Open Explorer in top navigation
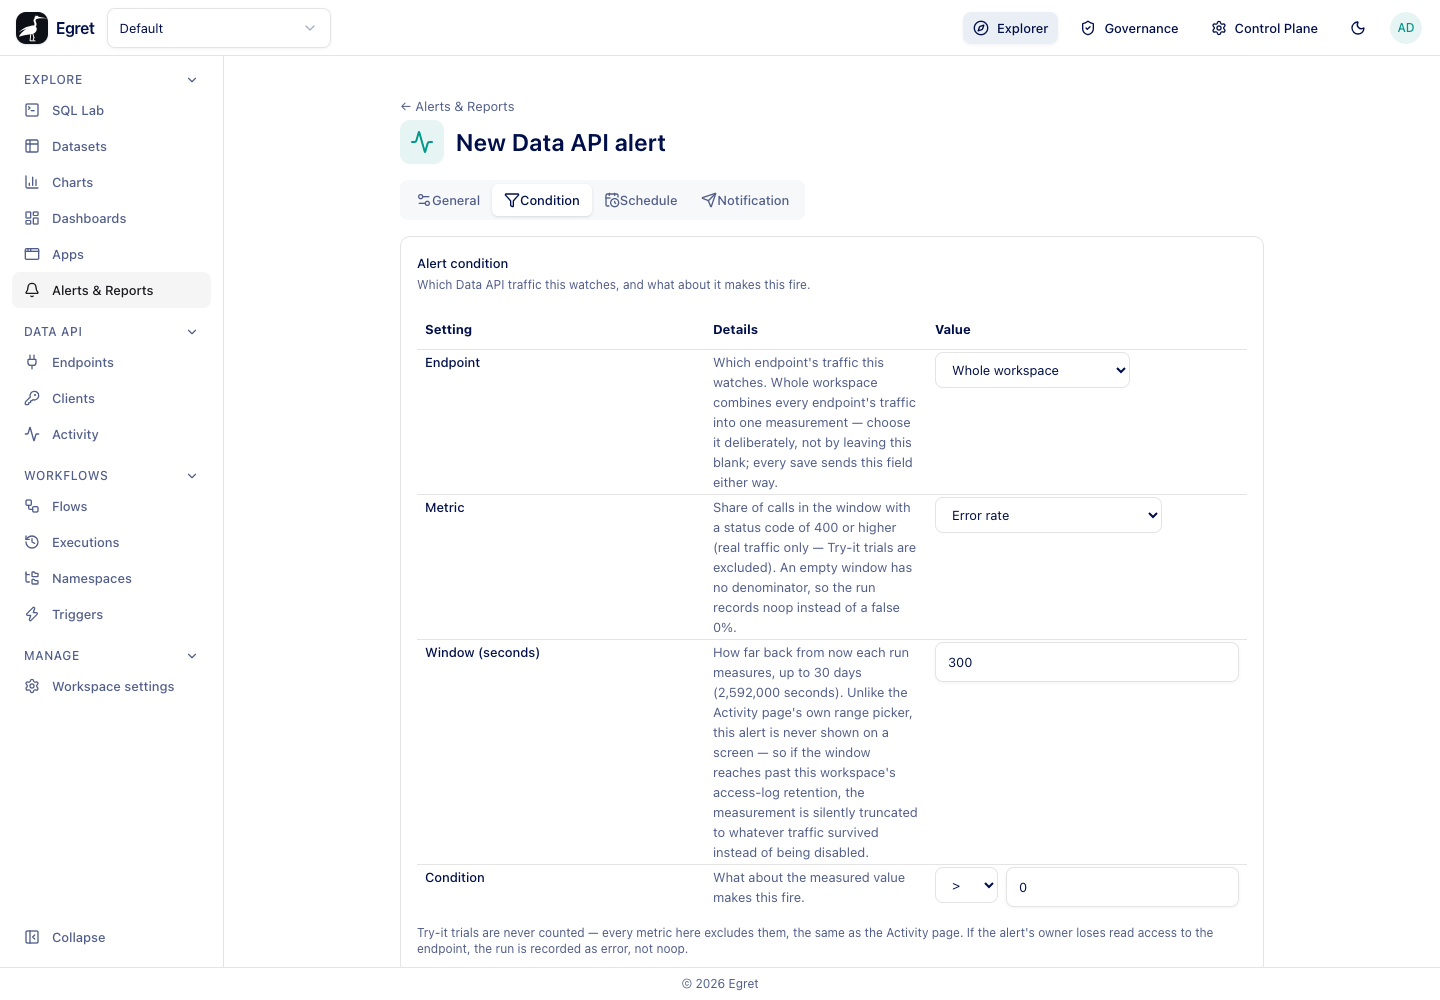Image resolution: width=1440 pixels, height=1000 pixels. [1010, 28]
